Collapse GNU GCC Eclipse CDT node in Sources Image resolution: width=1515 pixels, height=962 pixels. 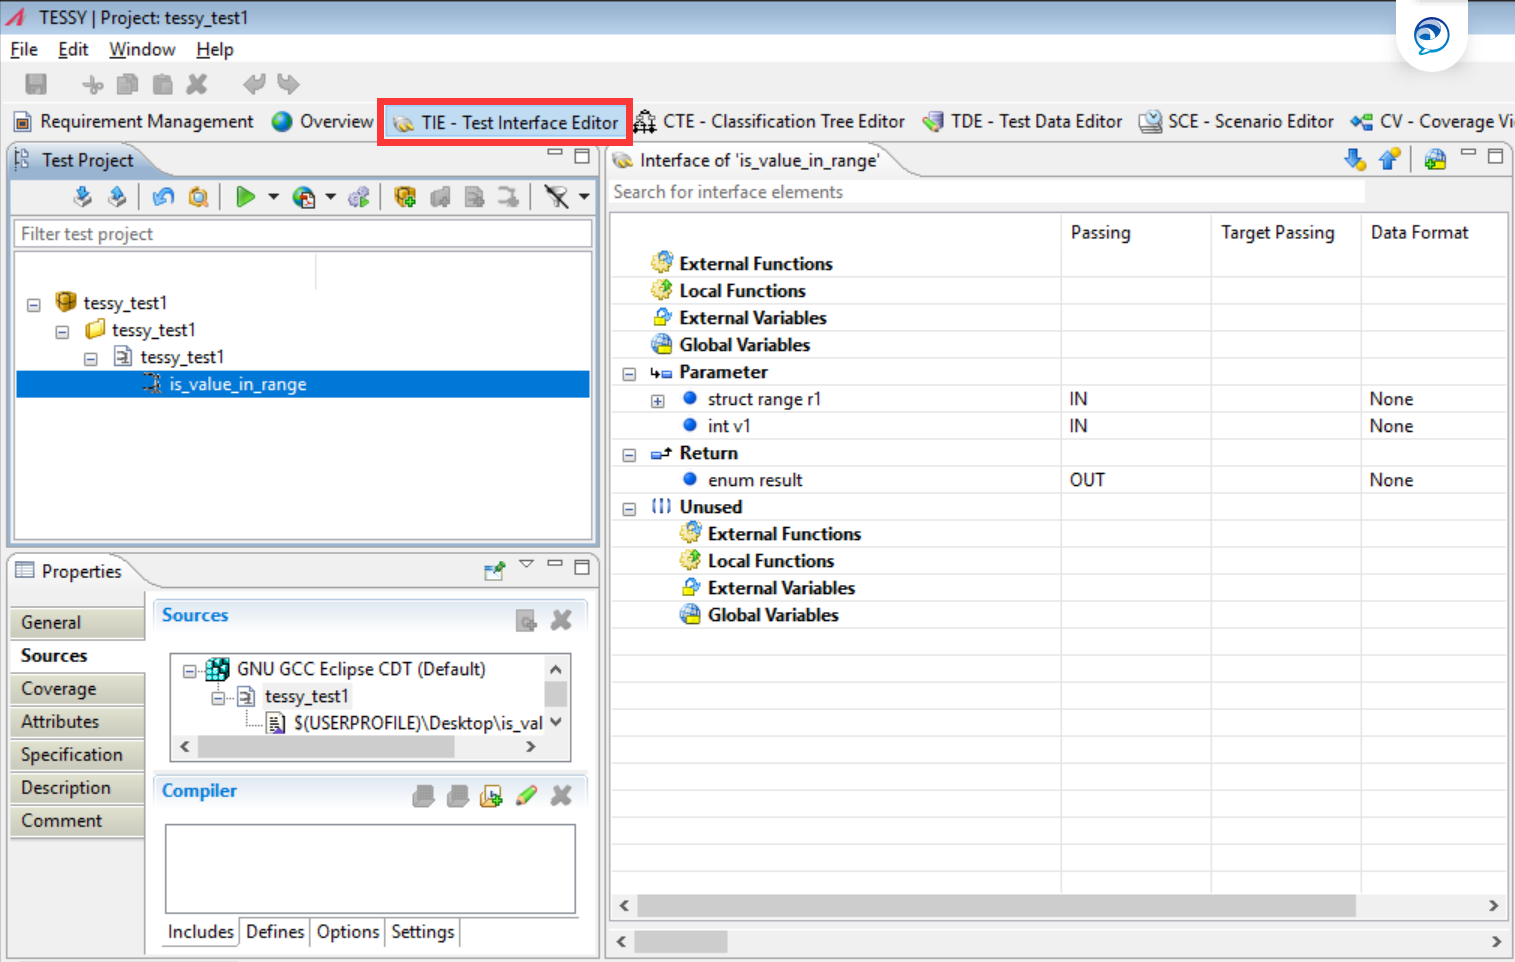(189, 671)
